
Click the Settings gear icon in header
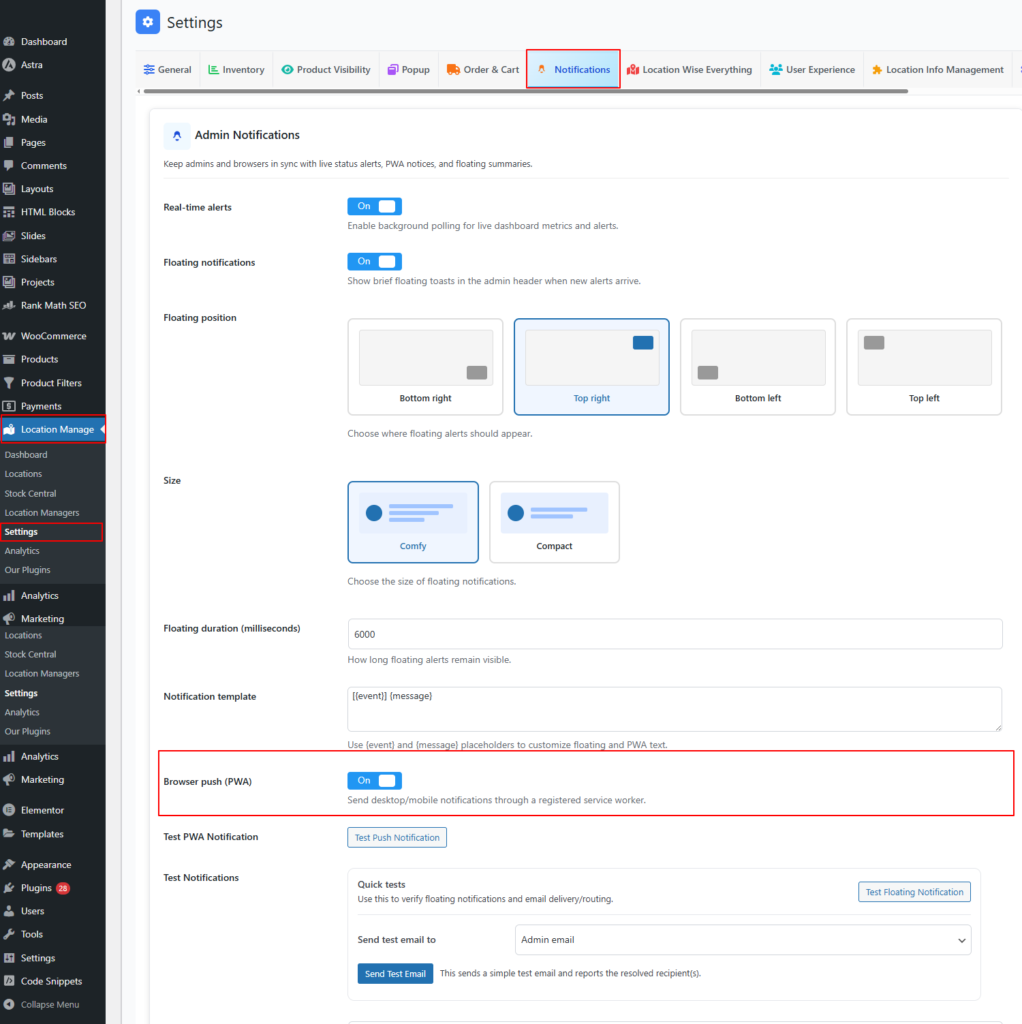pyautogui.click(x=147, y=22)
